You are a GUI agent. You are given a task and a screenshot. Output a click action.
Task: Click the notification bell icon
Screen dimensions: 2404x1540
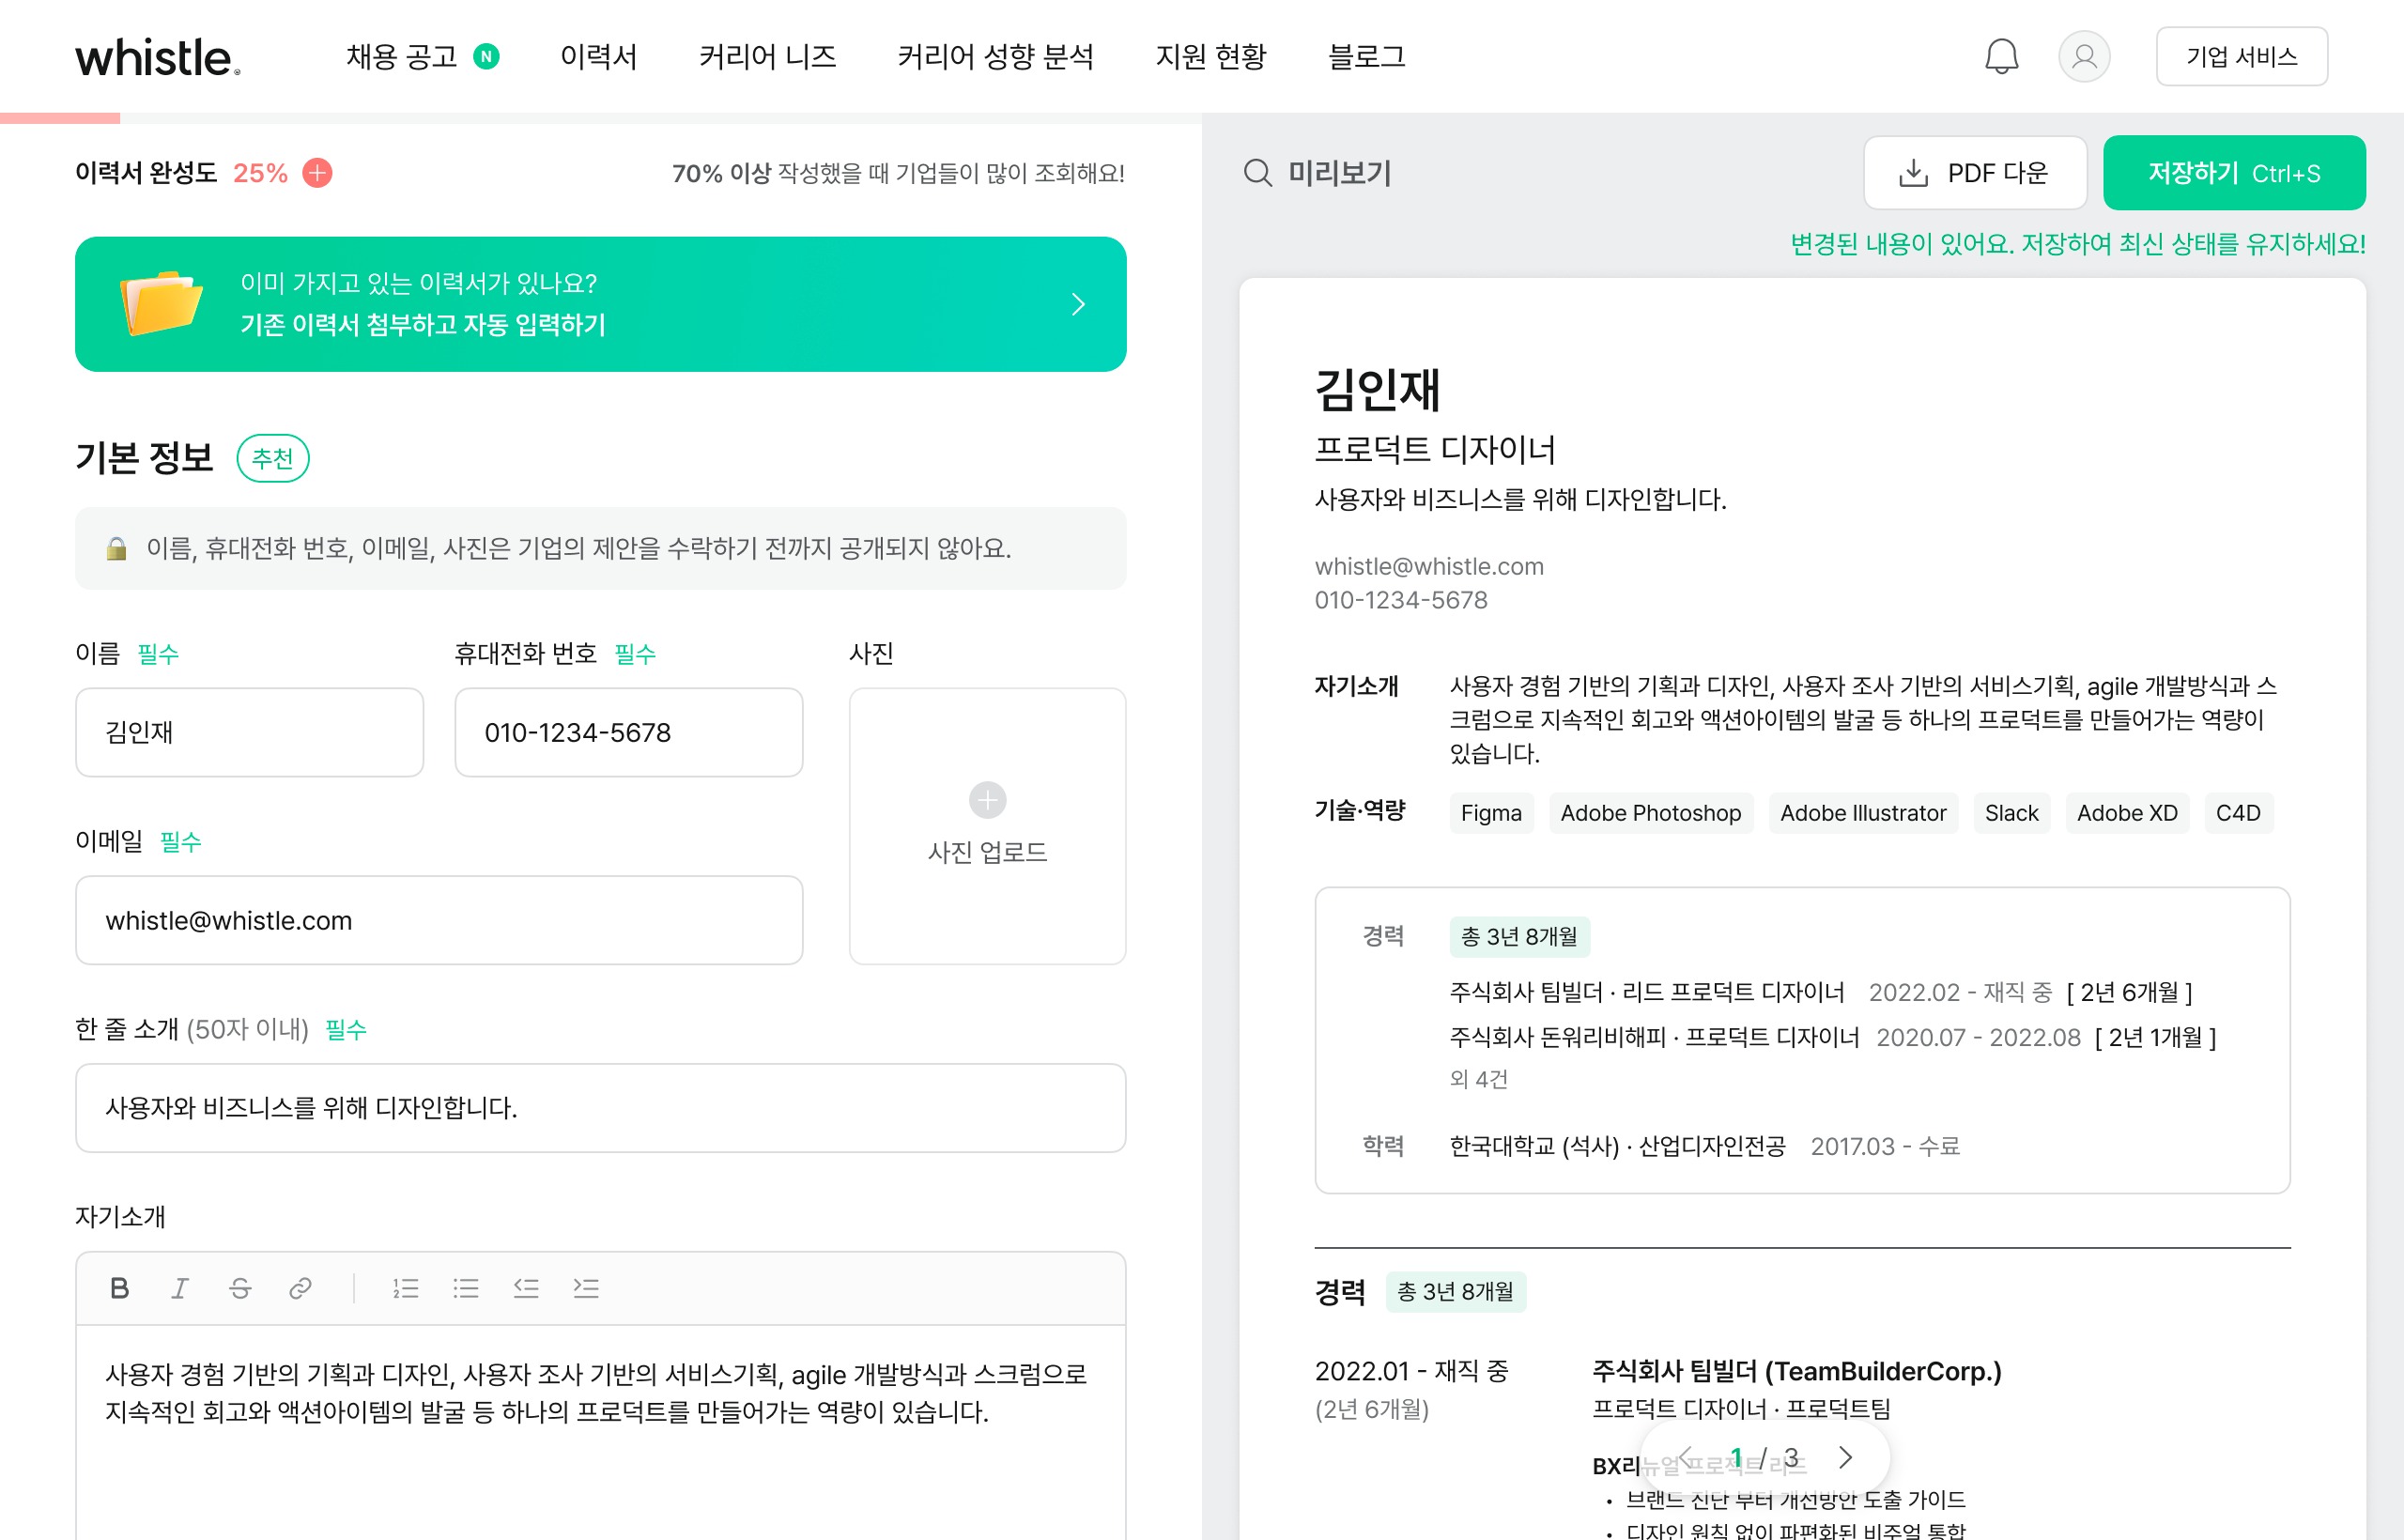[x=2001, y=56]
